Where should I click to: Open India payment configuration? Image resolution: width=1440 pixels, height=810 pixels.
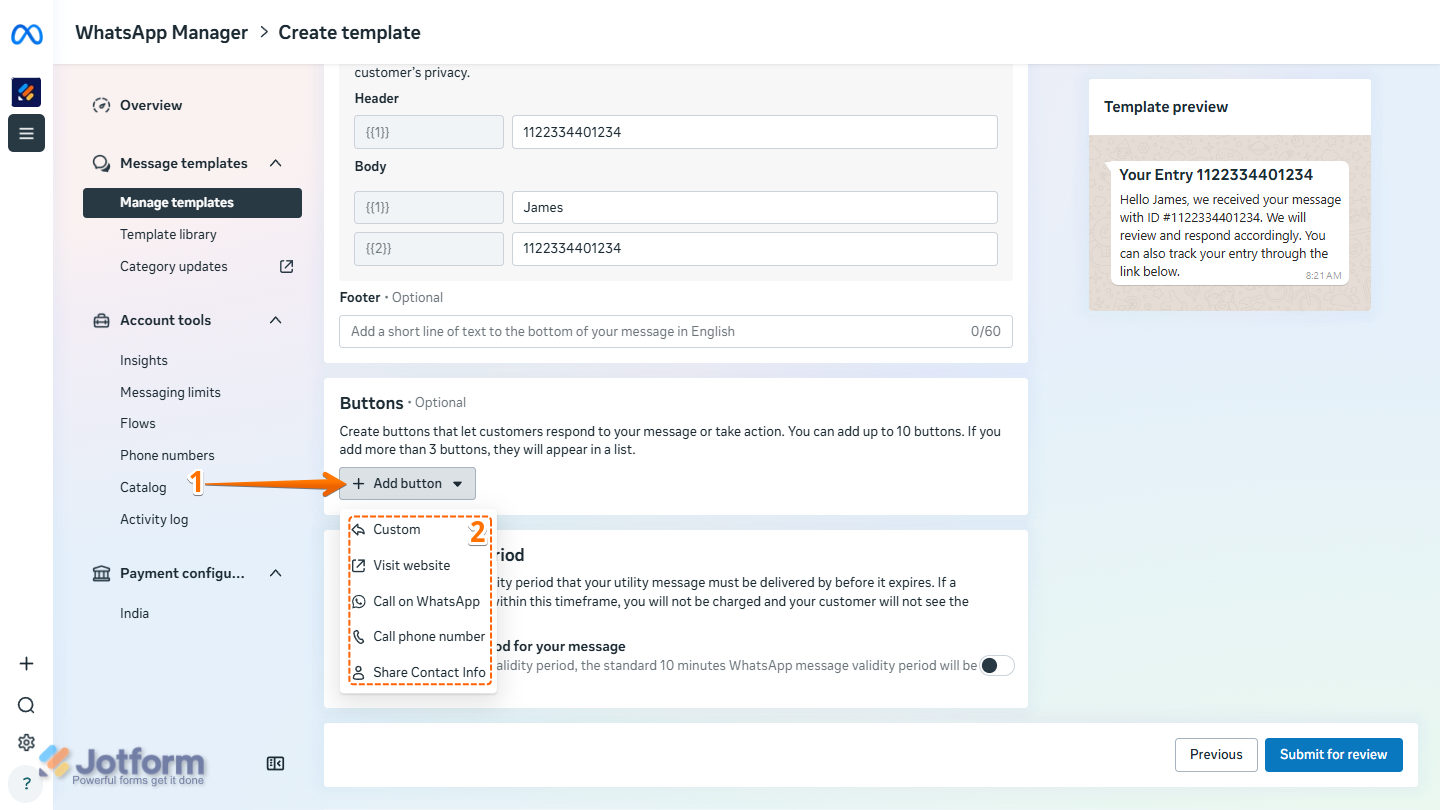[x=134, y=613]
